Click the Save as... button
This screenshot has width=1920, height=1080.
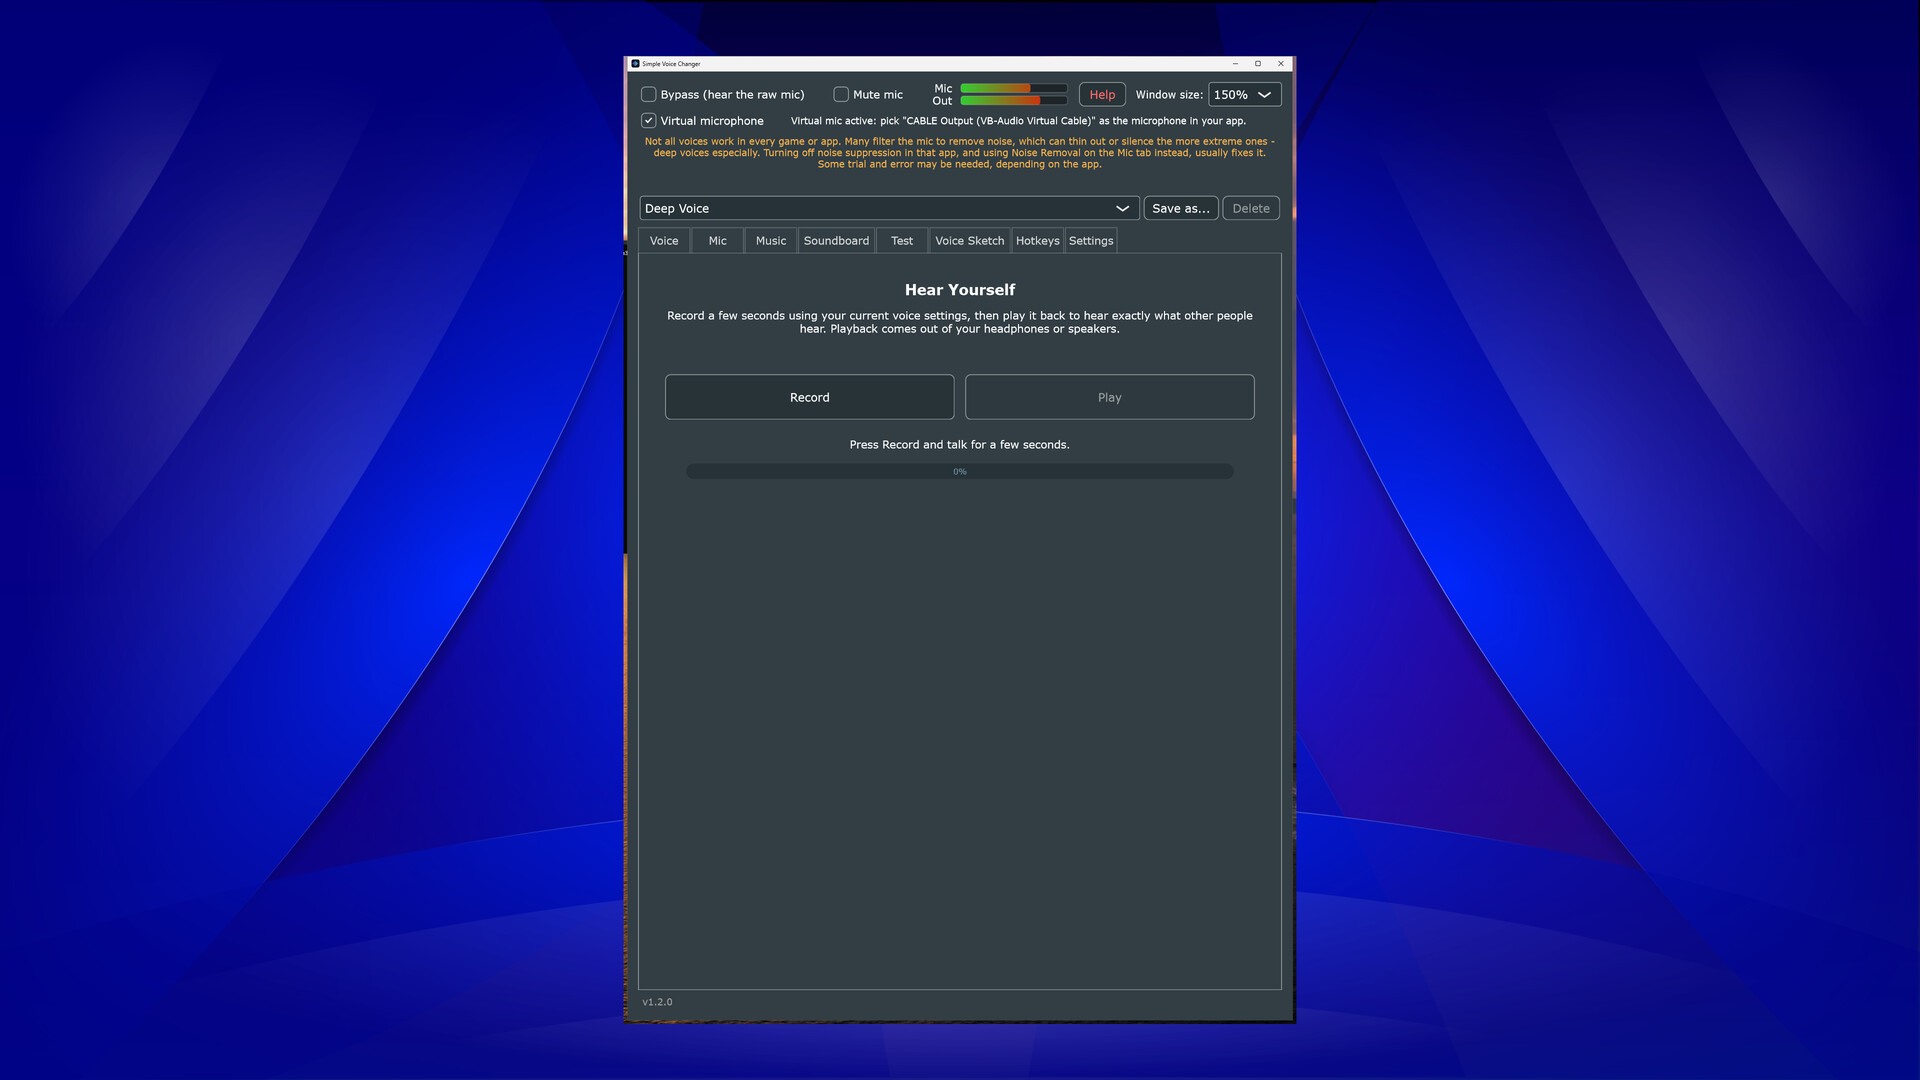coord(1181,209)
